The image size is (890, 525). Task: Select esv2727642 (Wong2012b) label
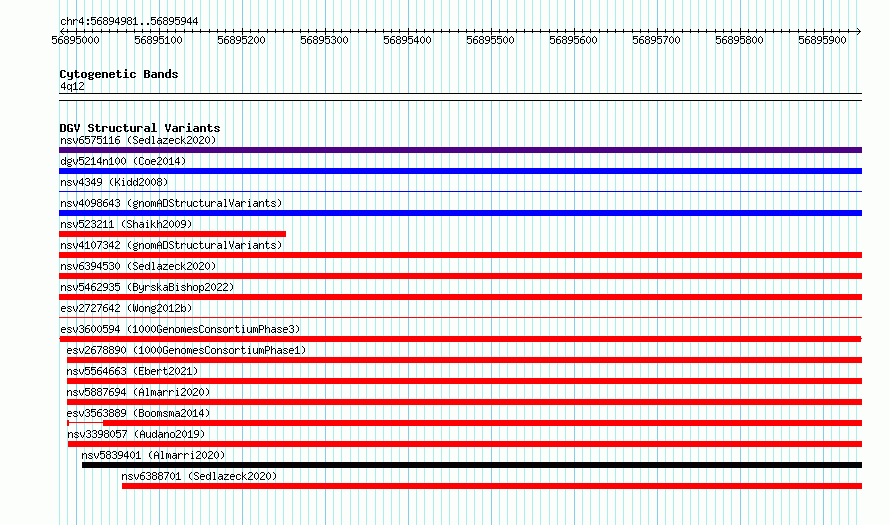coord(126,308)
